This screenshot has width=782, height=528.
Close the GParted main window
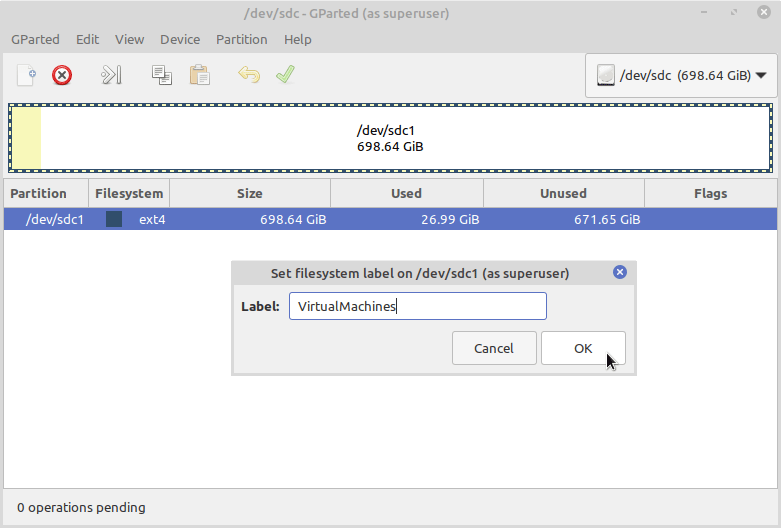tap(764, 12)
